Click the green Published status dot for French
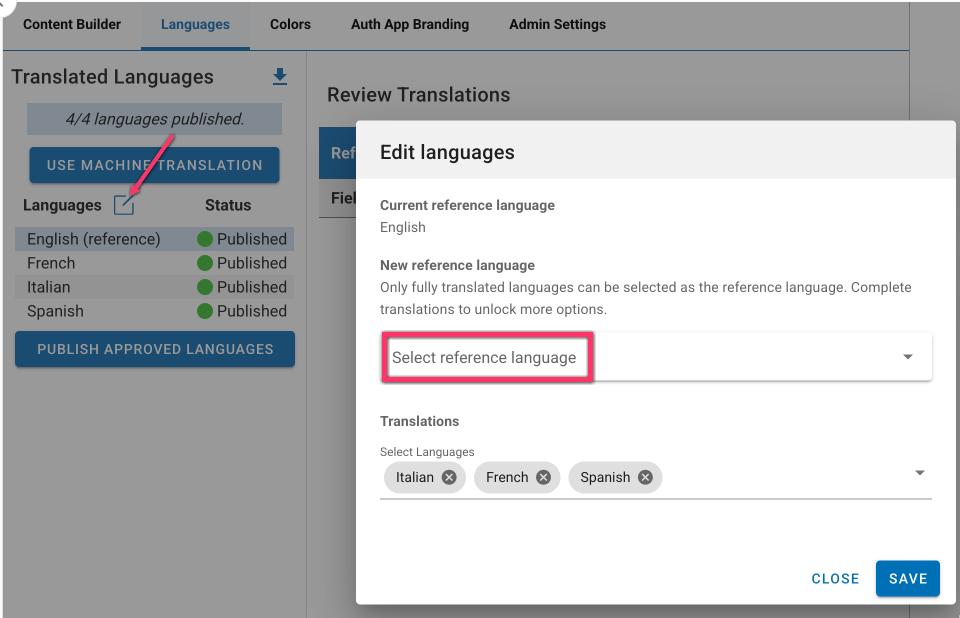This screenshot has height=618, width=960. [x=205, y=263]
